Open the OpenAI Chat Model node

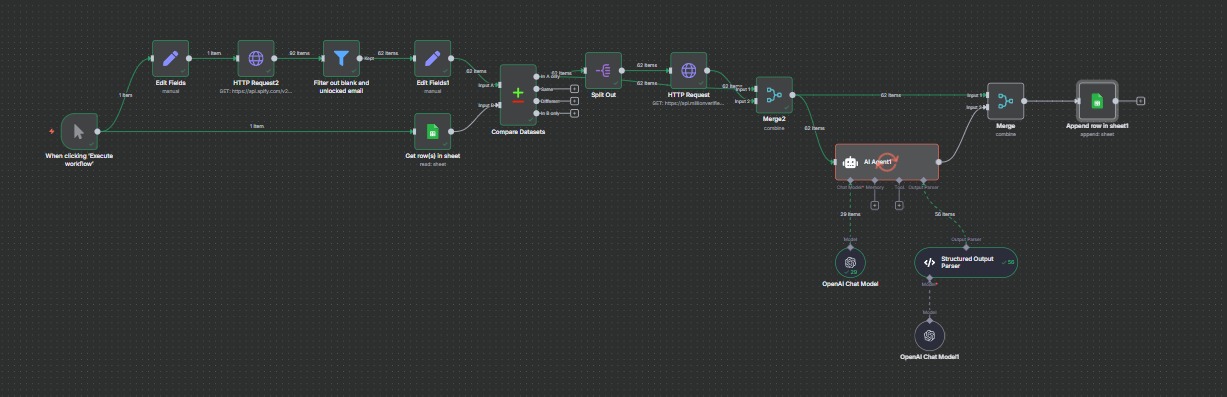click(850, 263)
